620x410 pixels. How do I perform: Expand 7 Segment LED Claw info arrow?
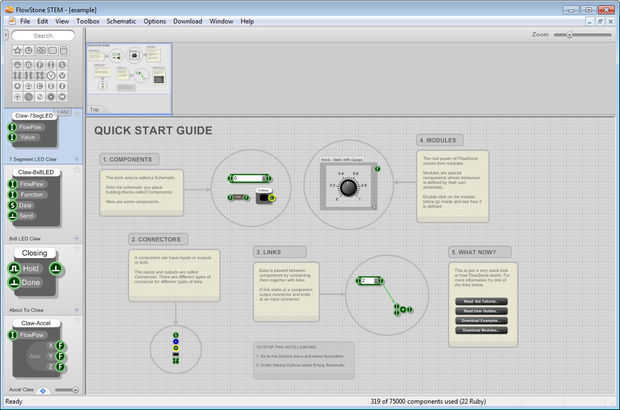click(x=77, y=159)
